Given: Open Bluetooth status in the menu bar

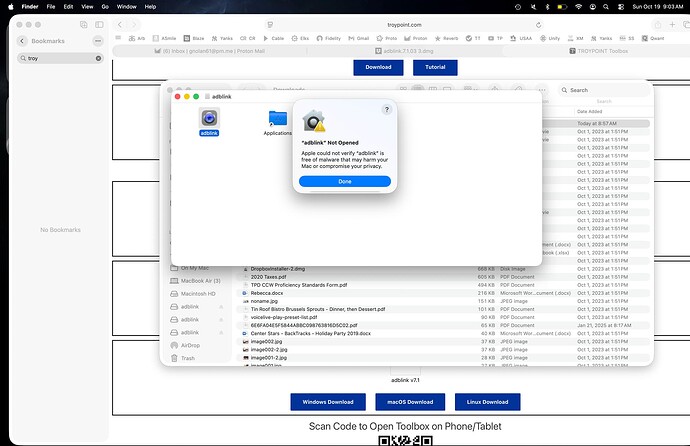Looking at the screenshot, I should point(547,7).
